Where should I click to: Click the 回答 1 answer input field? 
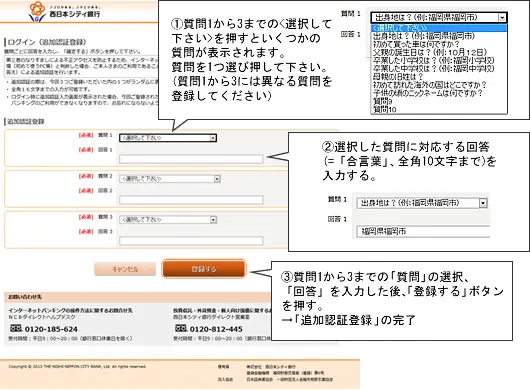click(x=191, y=159)
